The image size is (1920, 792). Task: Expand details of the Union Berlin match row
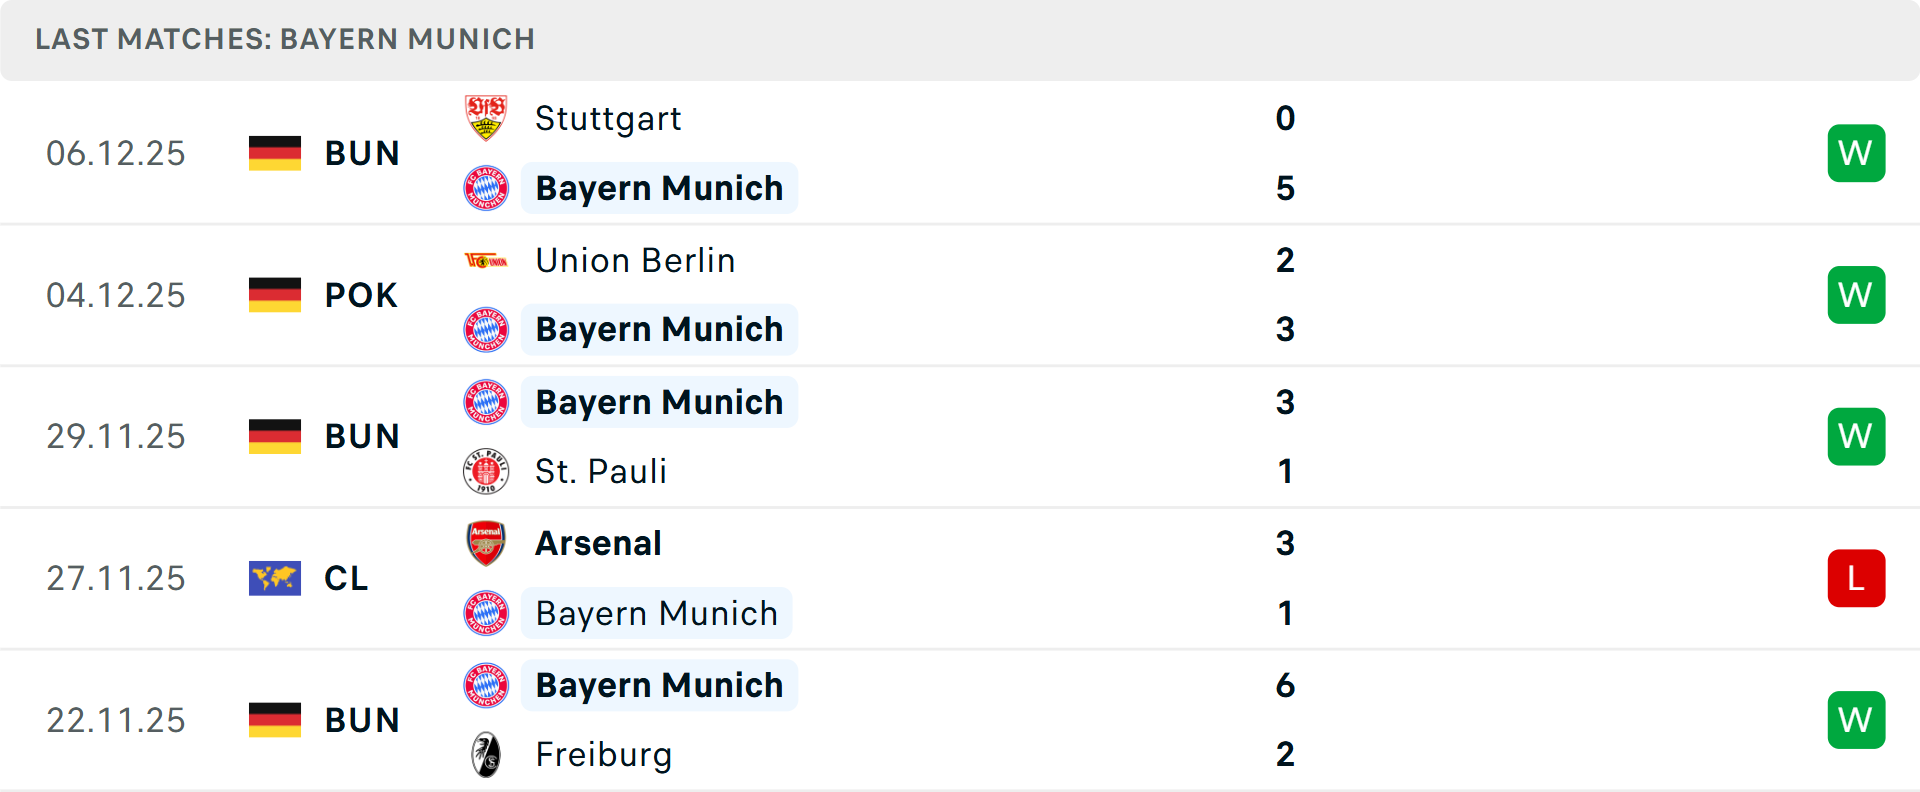point(960,294)
